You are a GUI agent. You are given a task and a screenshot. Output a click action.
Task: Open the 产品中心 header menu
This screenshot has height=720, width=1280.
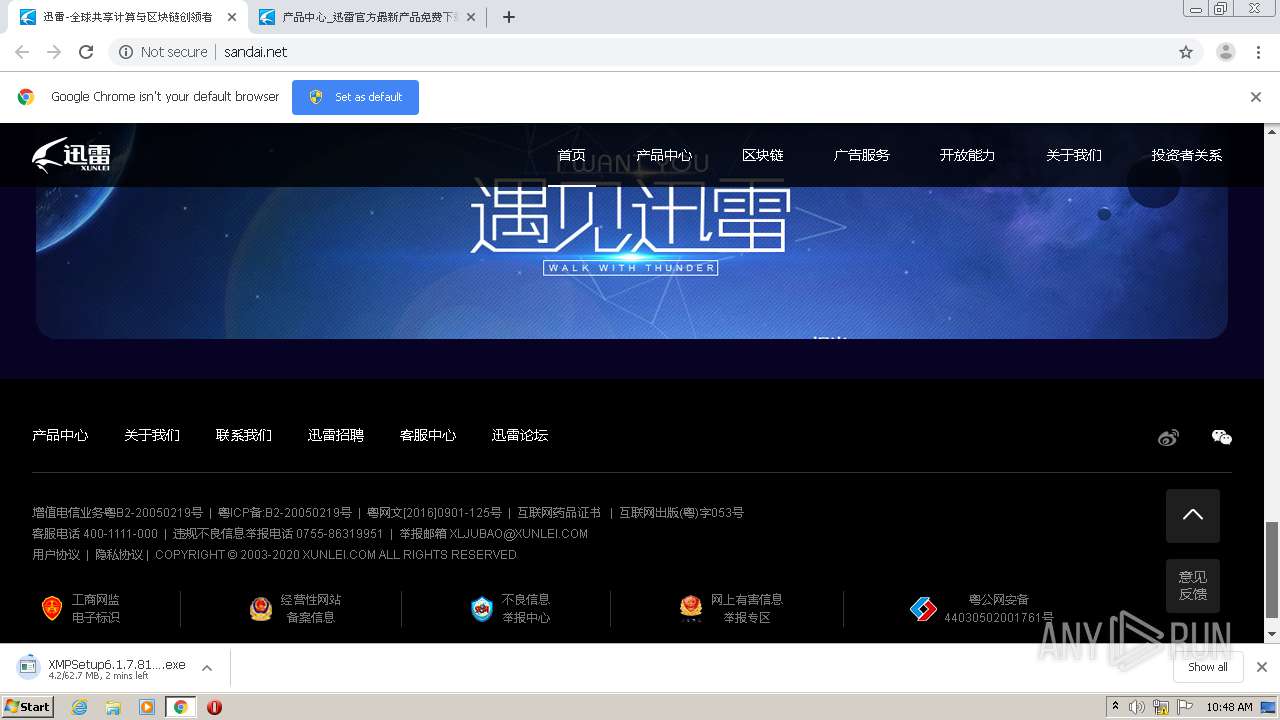[664, 155]
